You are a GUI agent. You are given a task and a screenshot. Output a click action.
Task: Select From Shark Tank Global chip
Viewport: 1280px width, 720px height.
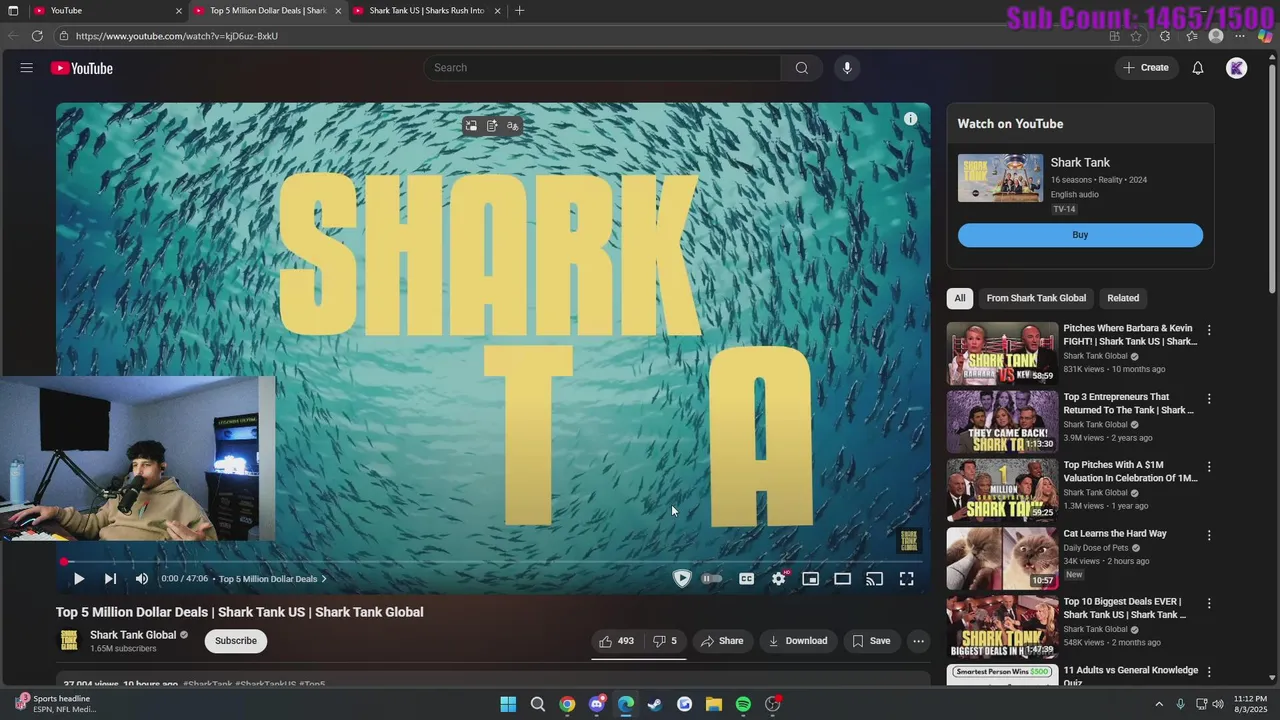tap(1036, 298)
